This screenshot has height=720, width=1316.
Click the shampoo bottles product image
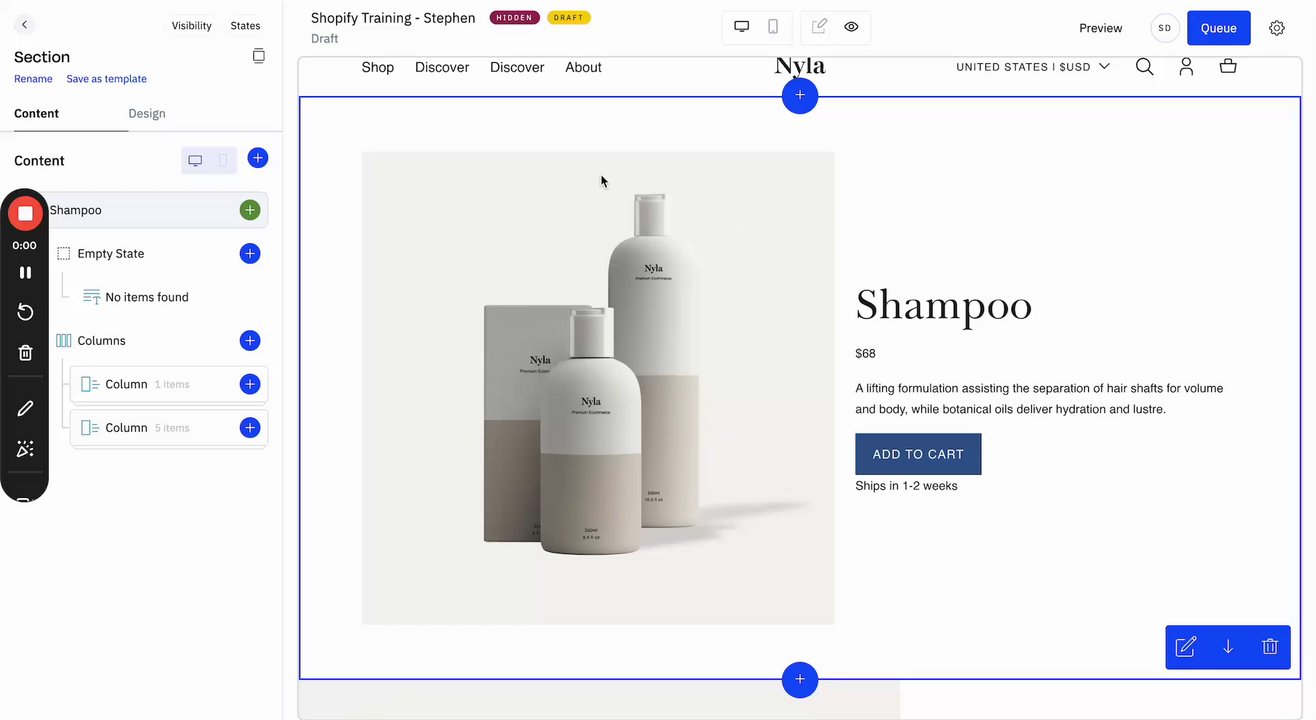(598, 388)
